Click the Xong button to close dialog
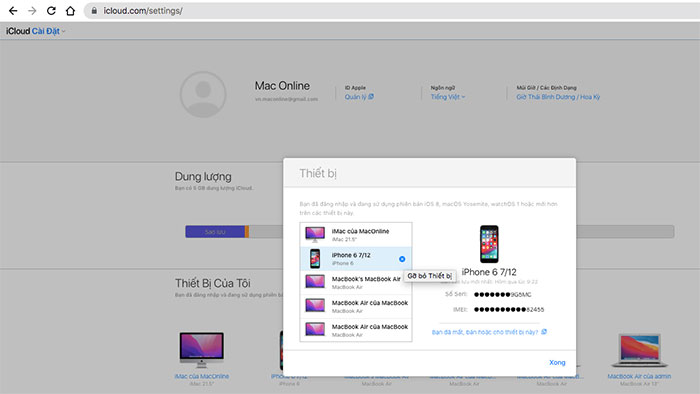The height and width of the screenshot is (394, 700). [557, 362]
